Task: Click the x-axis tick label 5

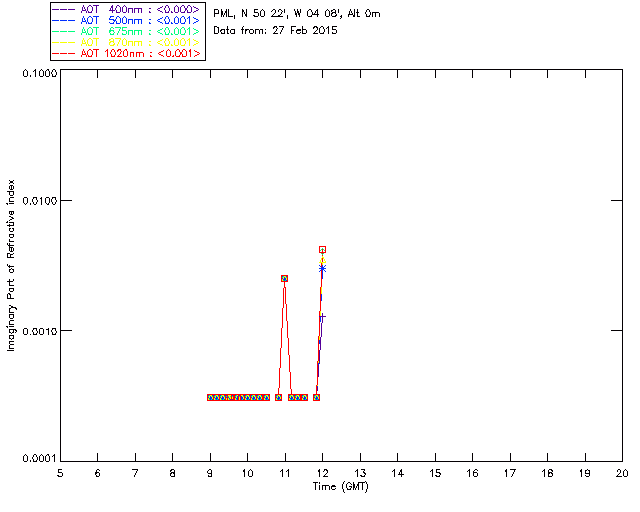Action: (x=60, y=474)
